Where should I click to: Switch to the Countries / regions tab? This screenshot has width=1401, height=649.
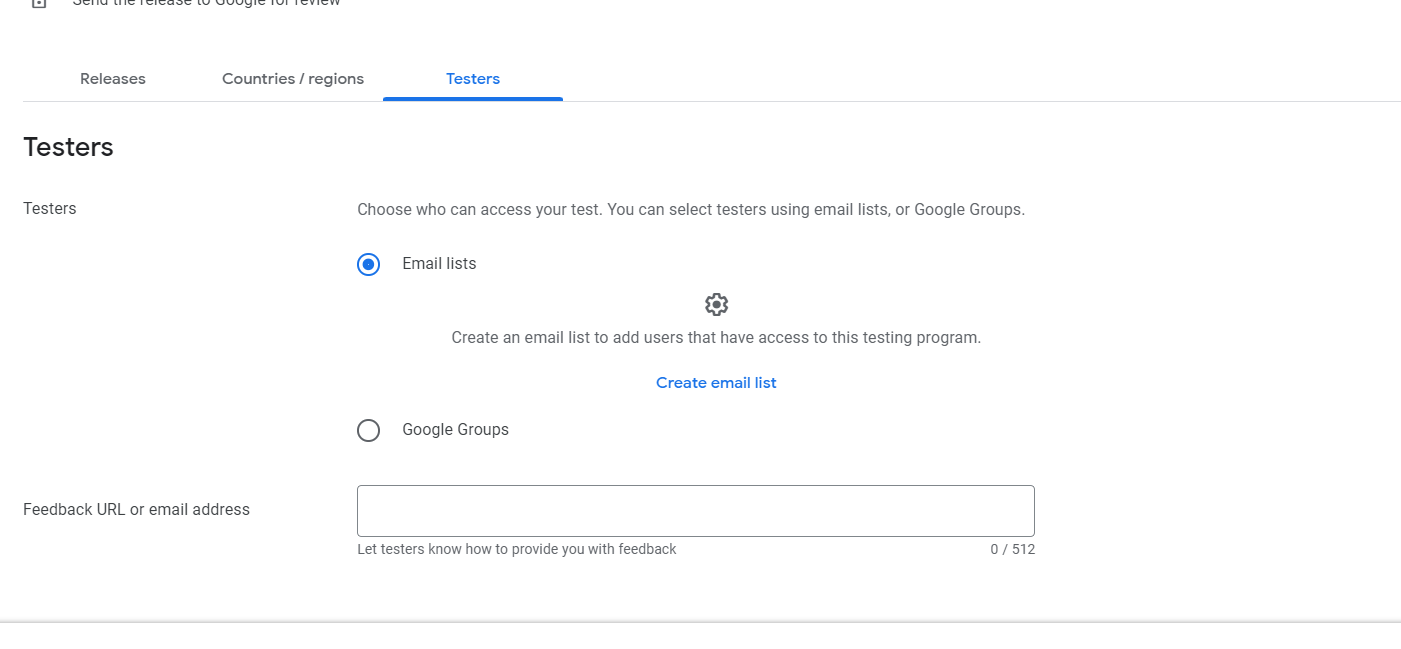coord(293,79)
